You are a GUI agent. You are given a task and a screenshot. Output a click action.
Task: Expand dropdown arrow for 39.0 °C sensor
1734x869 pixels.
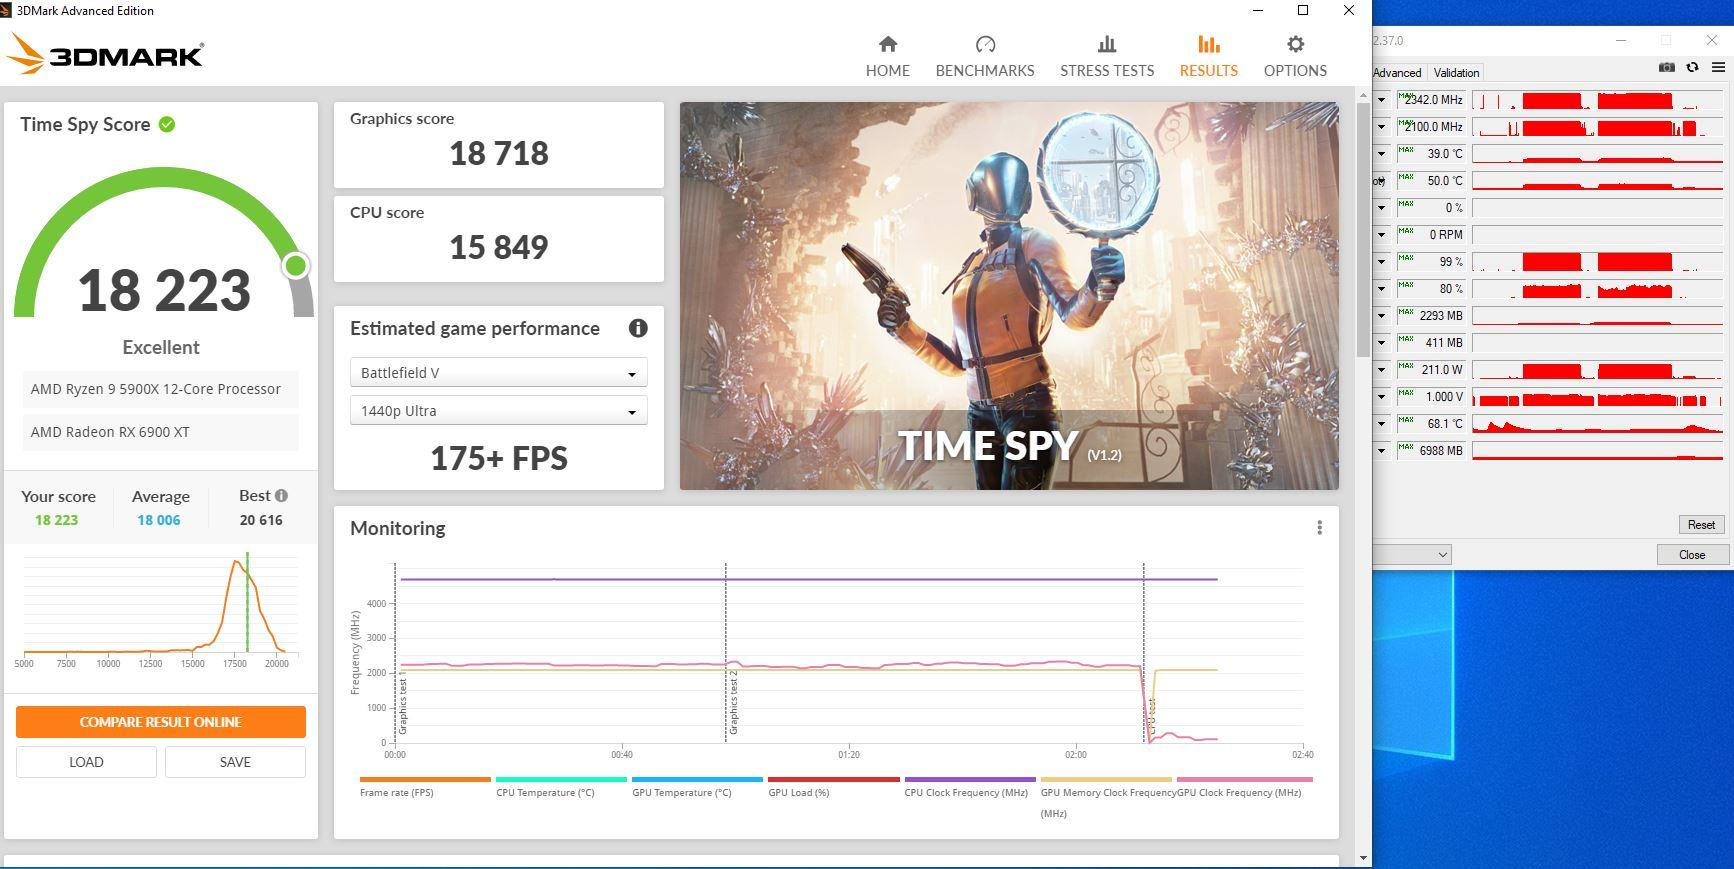[1382, 154]
